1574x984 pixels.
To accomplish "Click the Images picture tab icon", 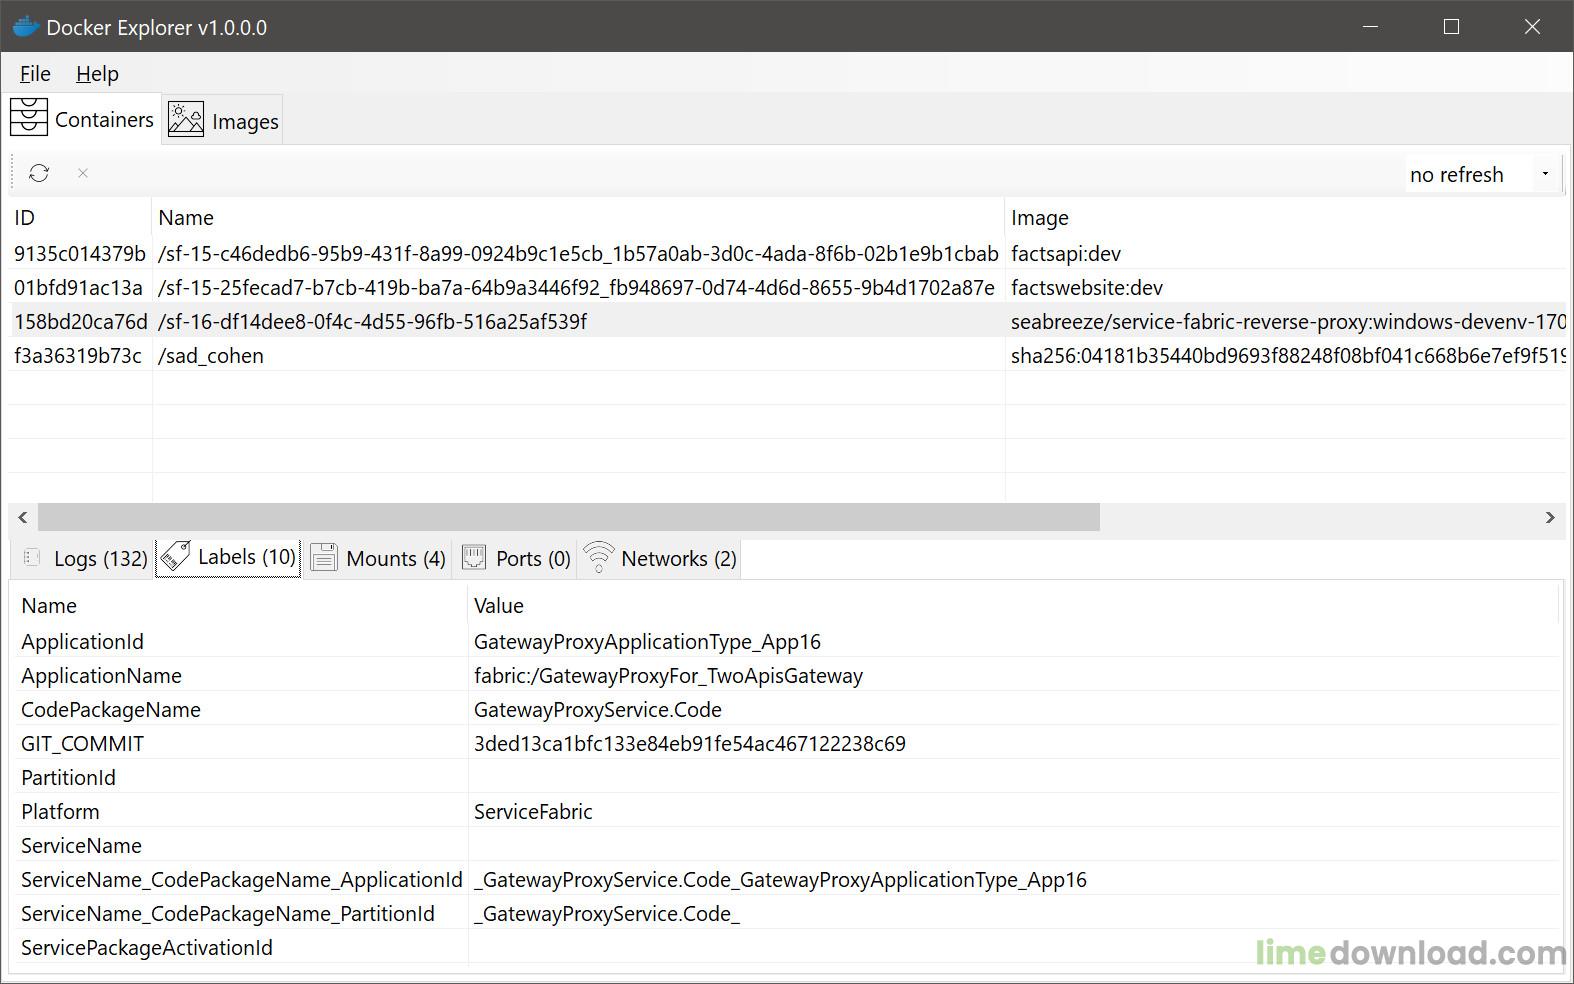I will tap(186, 119).
